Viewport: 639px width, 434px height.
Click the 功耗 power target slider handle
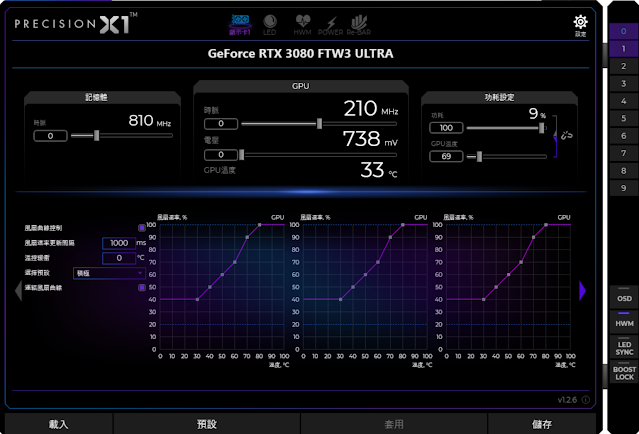click(x=542, y=128)
